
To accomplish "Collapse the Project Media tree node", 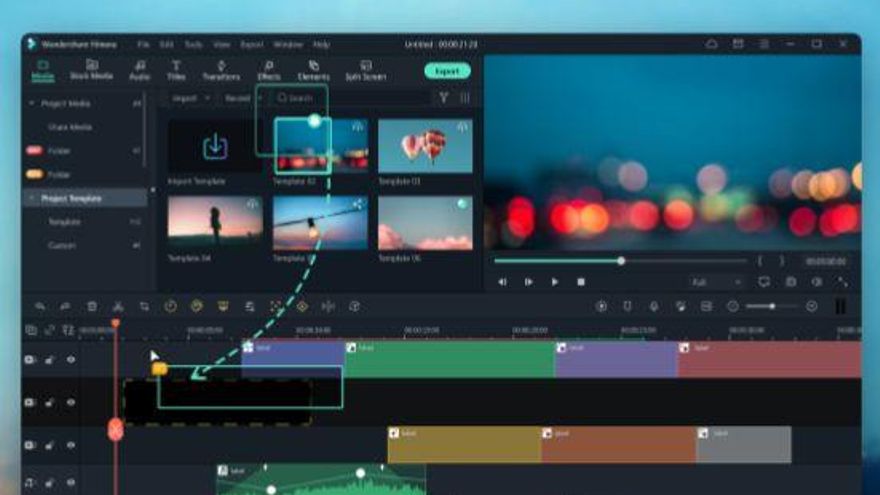I will [31, 103].
